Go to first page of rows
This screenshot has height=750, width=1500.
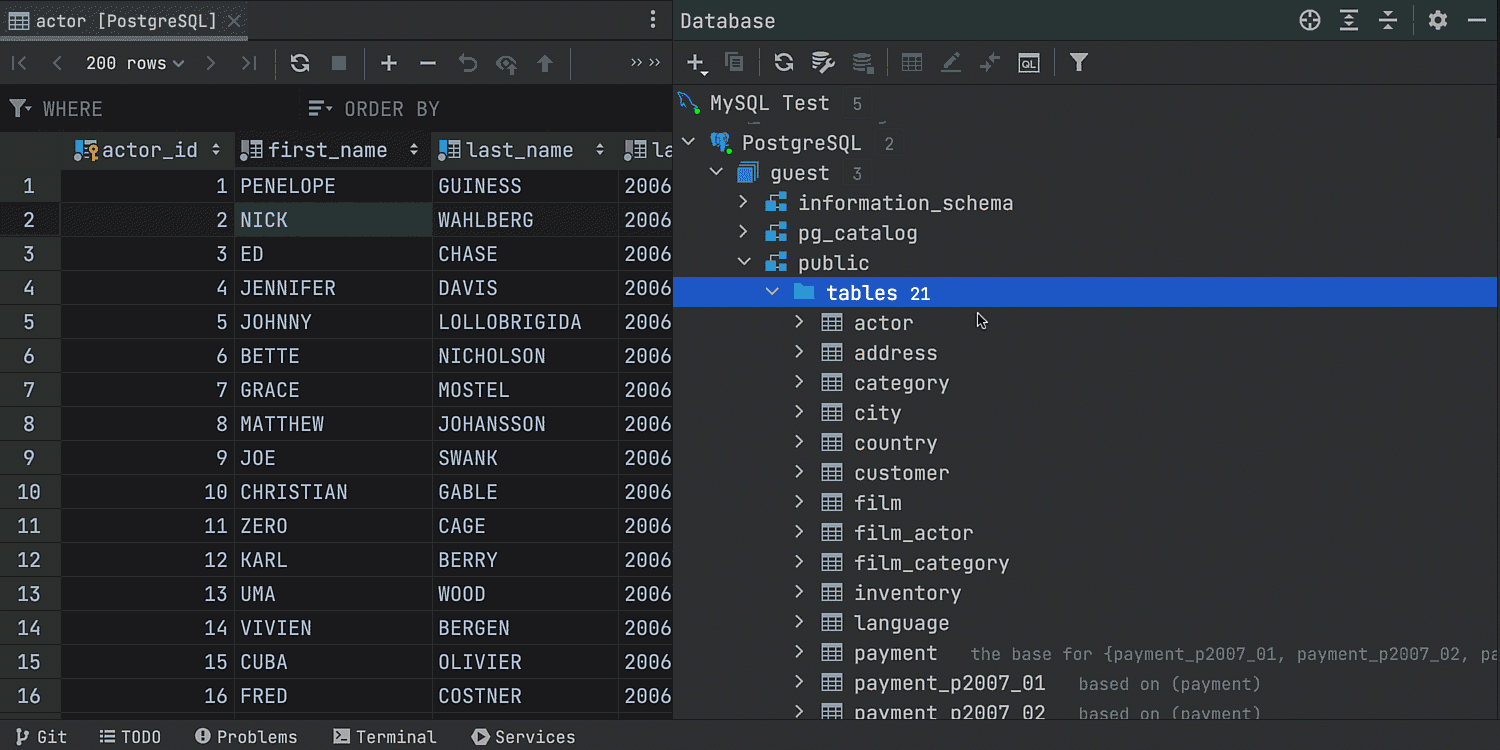coord(18,63)
